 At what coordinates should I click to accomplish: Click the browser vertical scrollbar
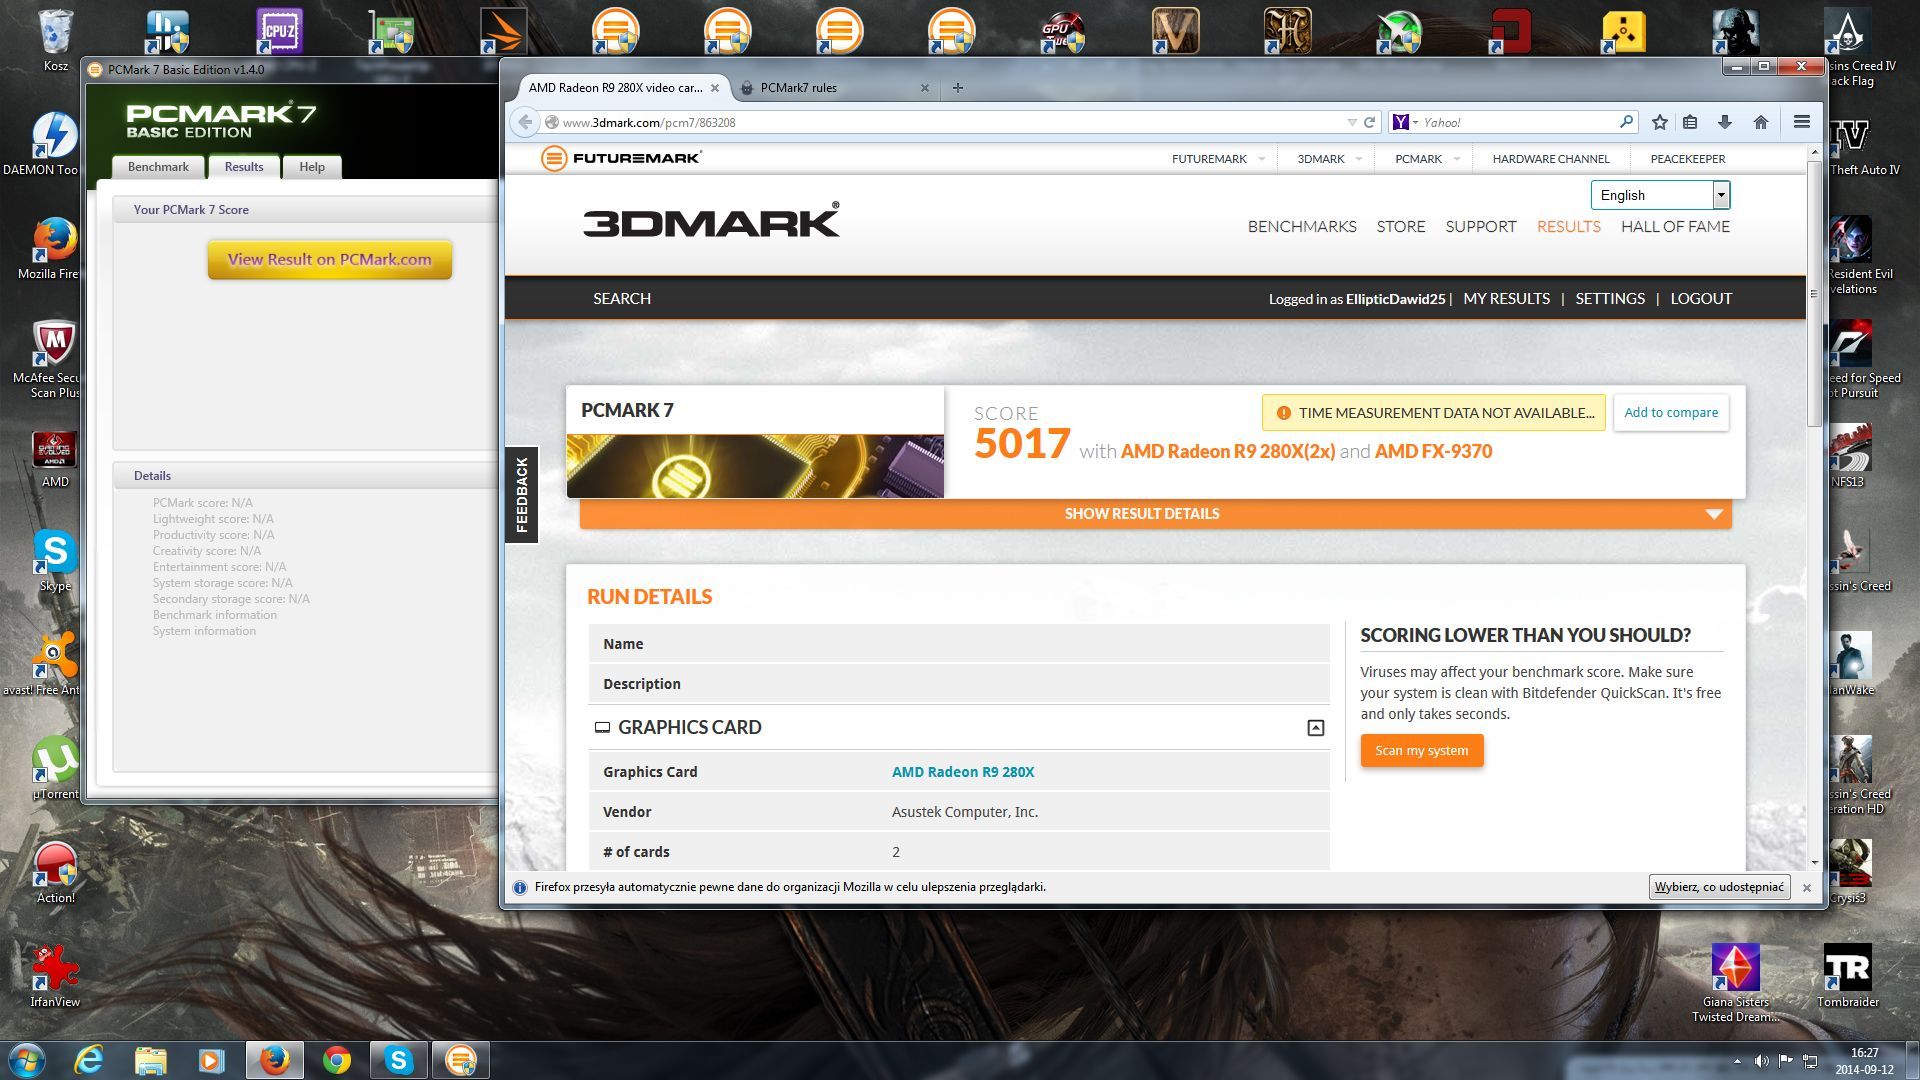click(1814, 295)
